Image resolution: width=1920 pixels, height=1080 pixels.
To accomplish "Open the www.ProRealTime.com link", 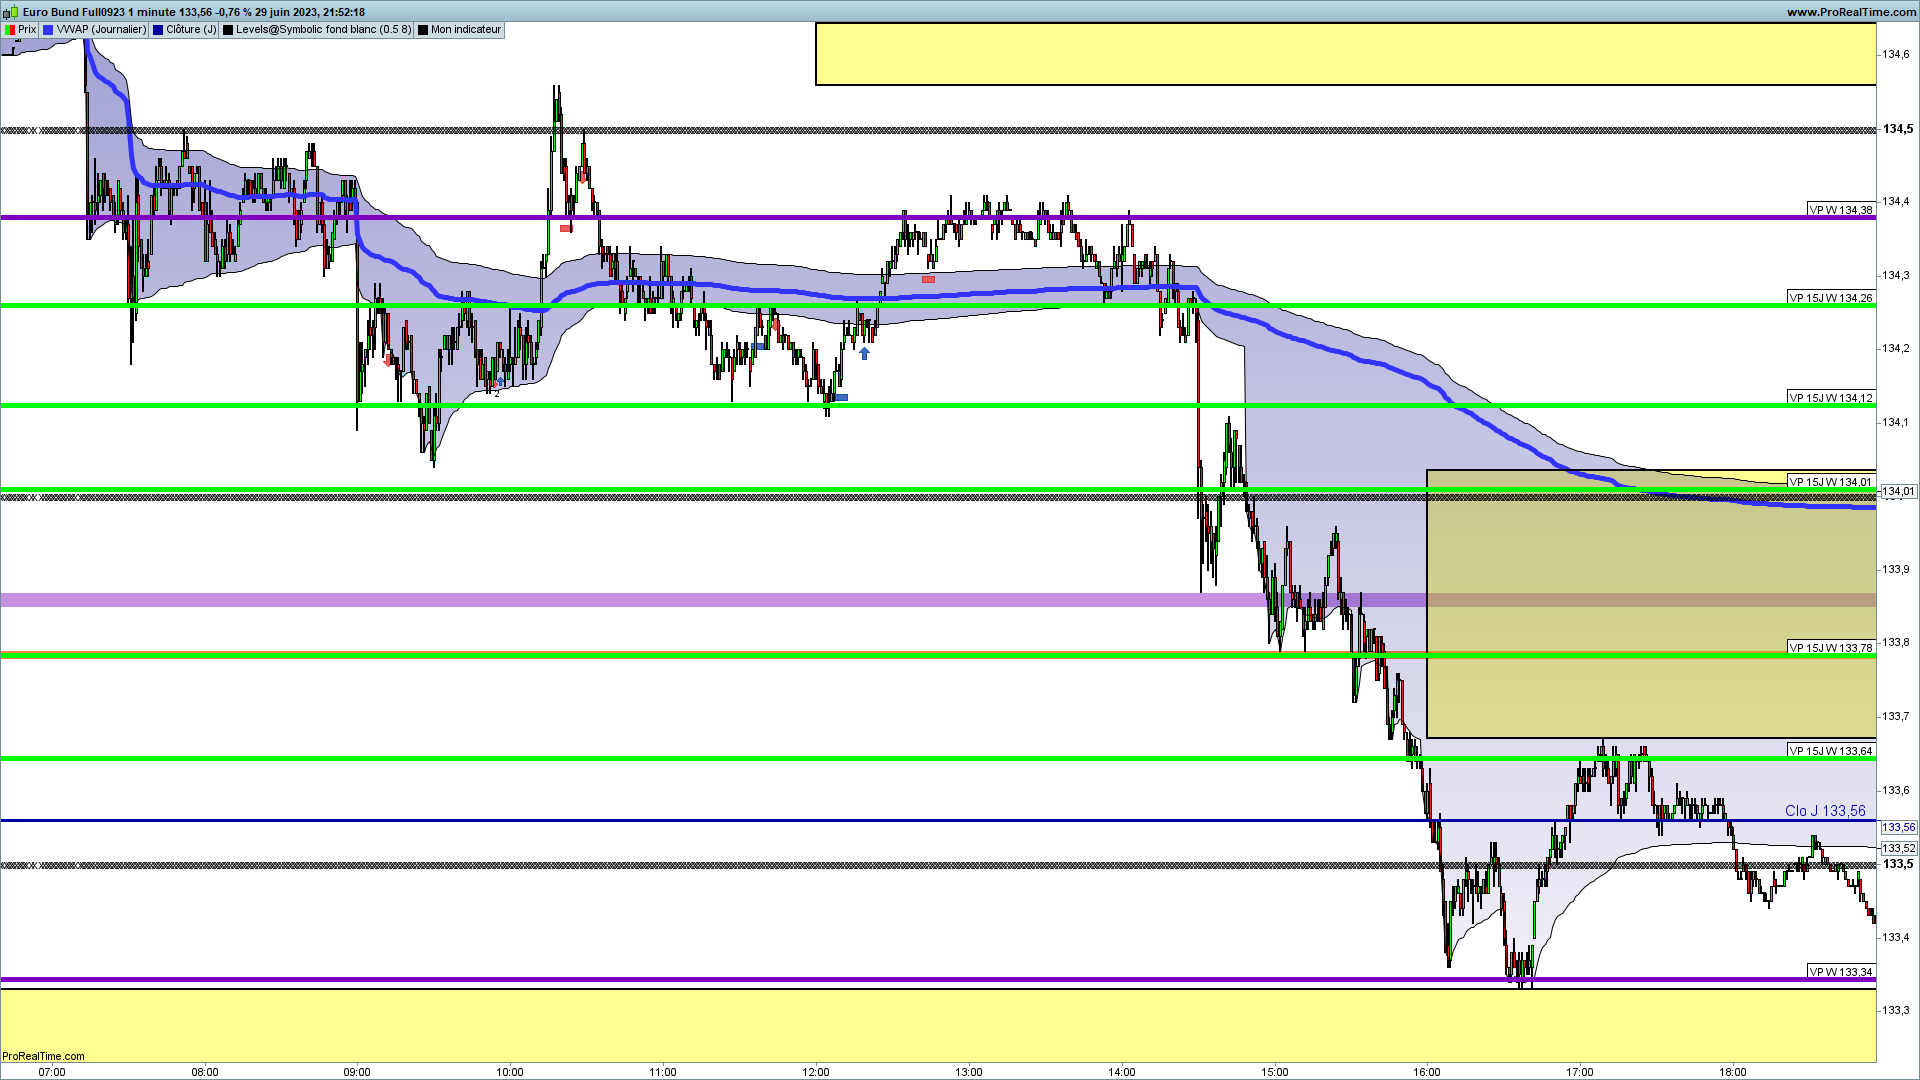I will (x=1851, y=12).
